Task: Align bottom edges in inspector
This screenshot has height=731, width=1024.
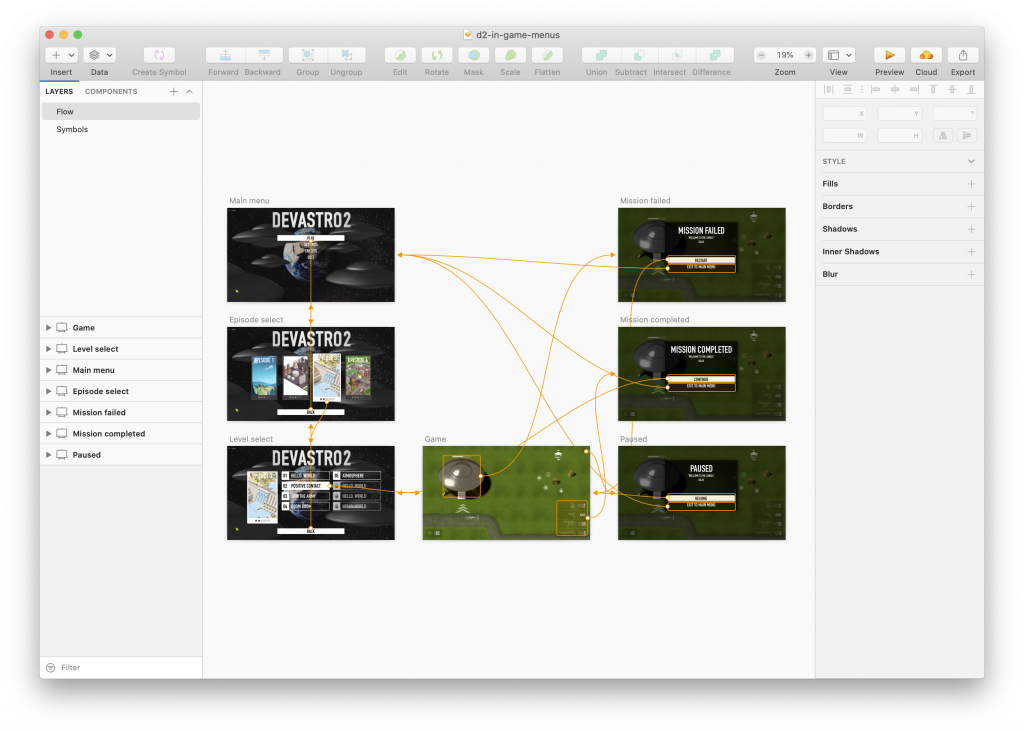Action: click(972, 89)
